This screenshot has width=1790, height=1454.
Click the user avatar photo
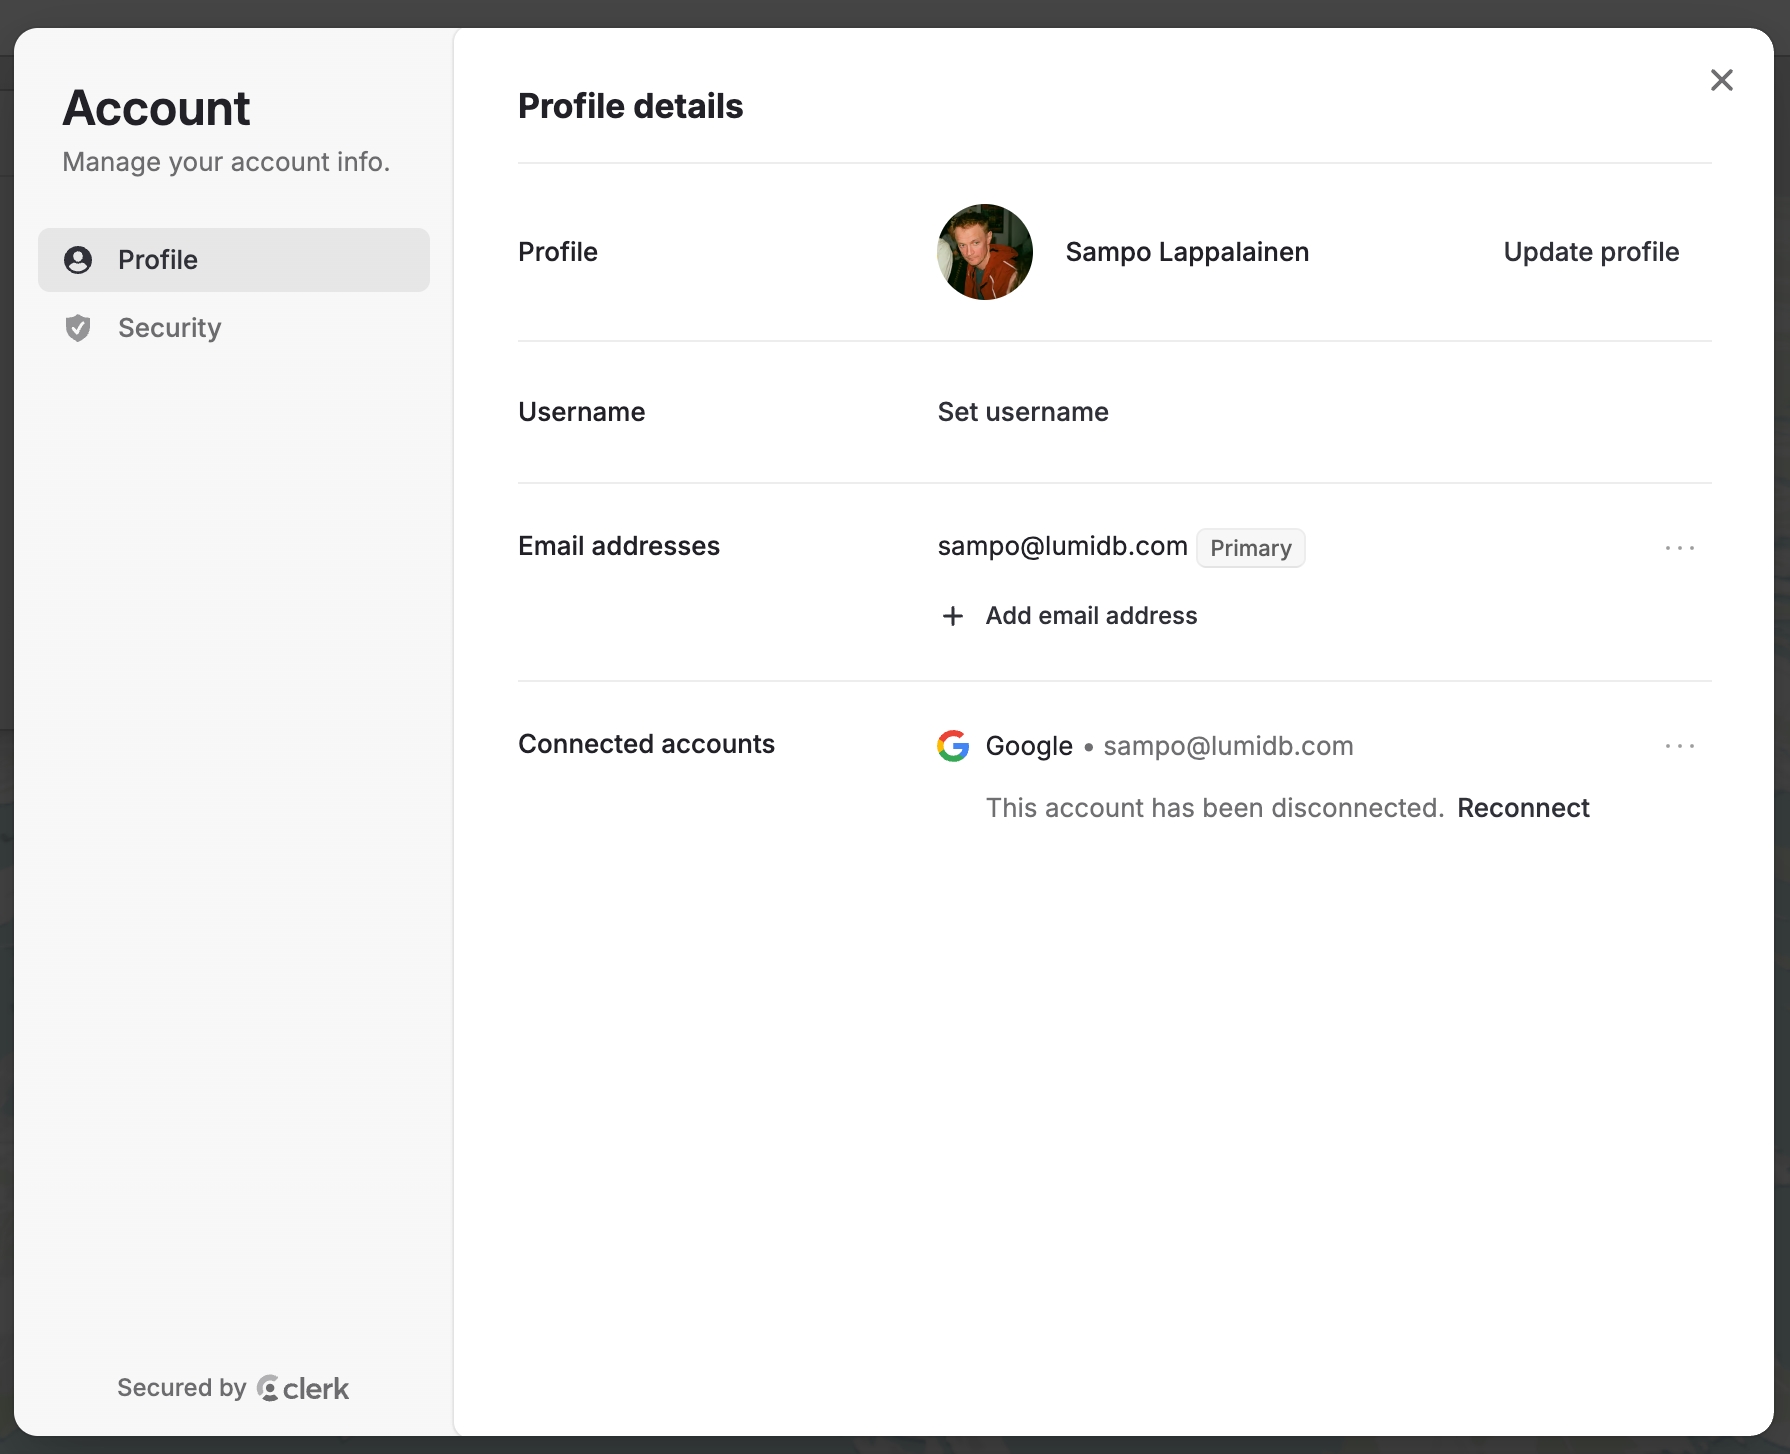tap(985, 252)
